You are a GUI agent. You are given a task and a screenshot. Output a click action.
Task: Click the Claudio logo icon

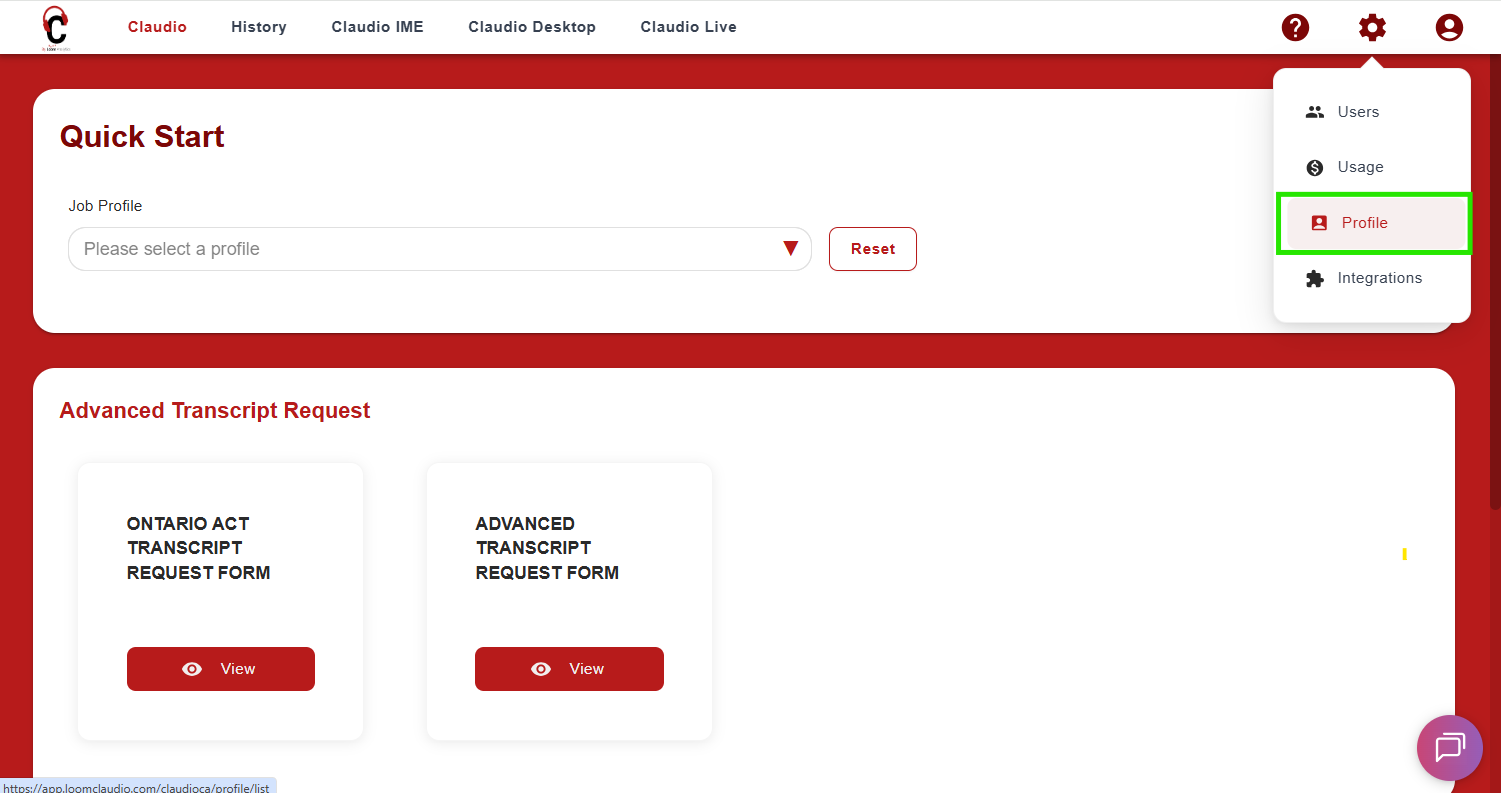pos(55,27)
